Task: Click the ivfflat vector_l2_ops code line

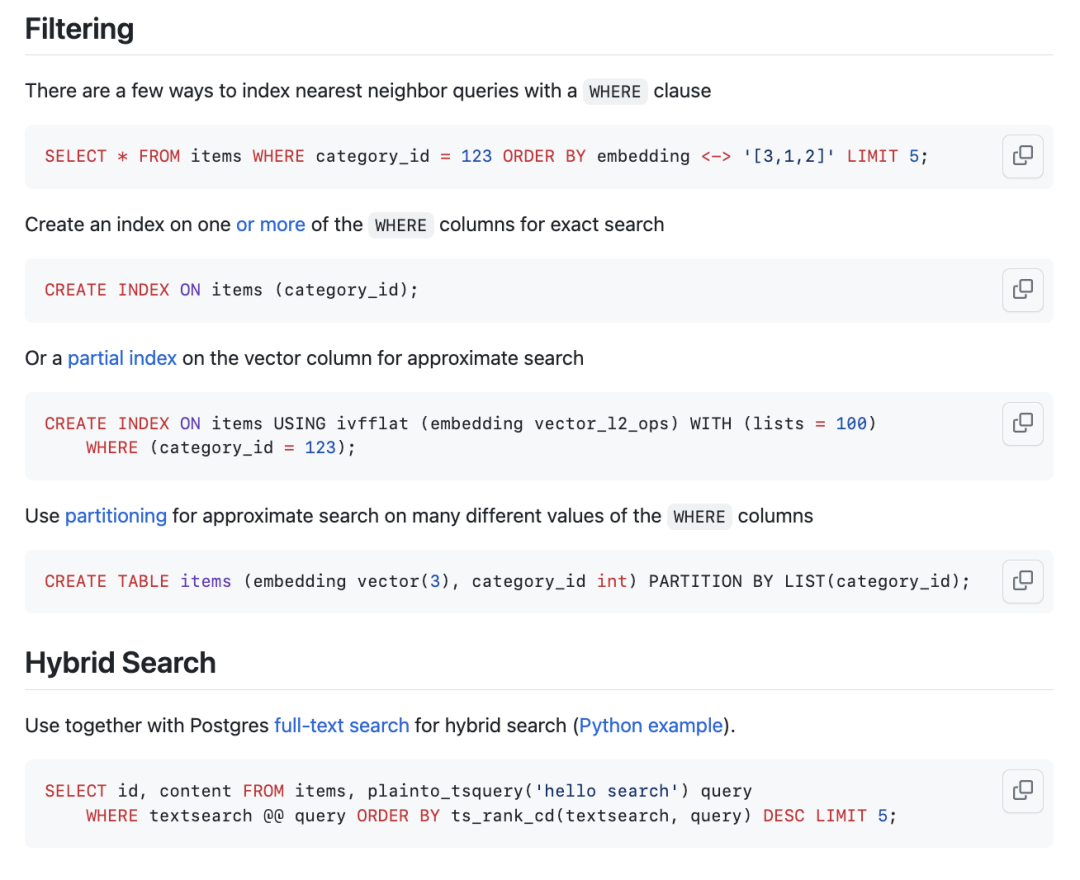Action: [x=460, y=423]
